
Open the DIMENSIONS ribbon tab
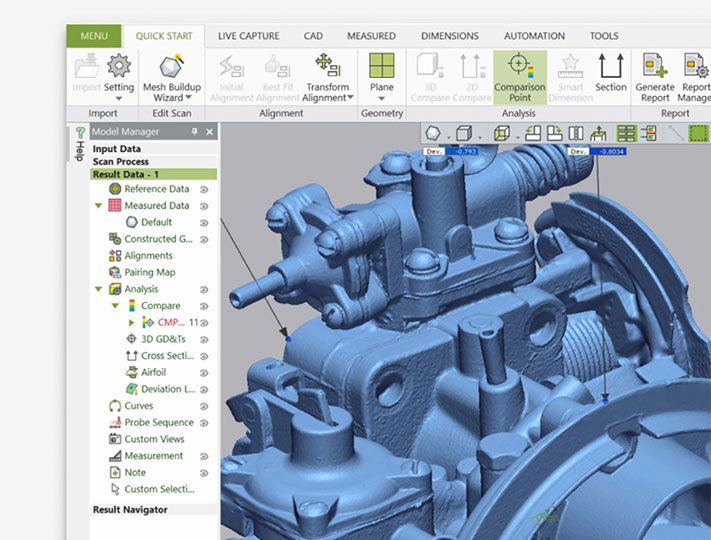pos(449,36)
